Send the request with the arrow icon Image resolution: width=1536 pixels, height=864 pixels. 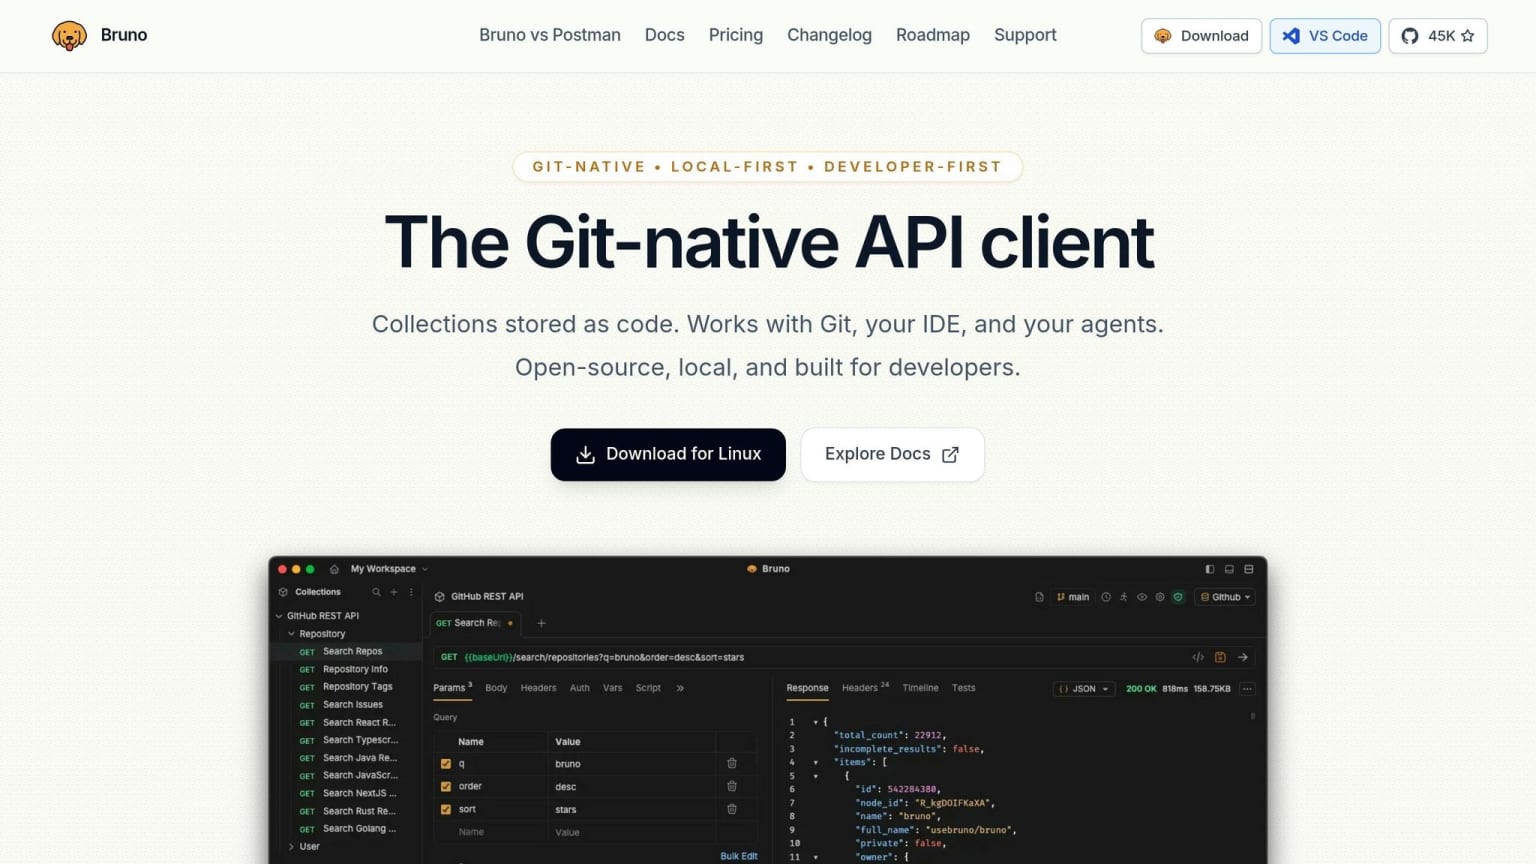pyautogui.click(x=1243, y=657)
